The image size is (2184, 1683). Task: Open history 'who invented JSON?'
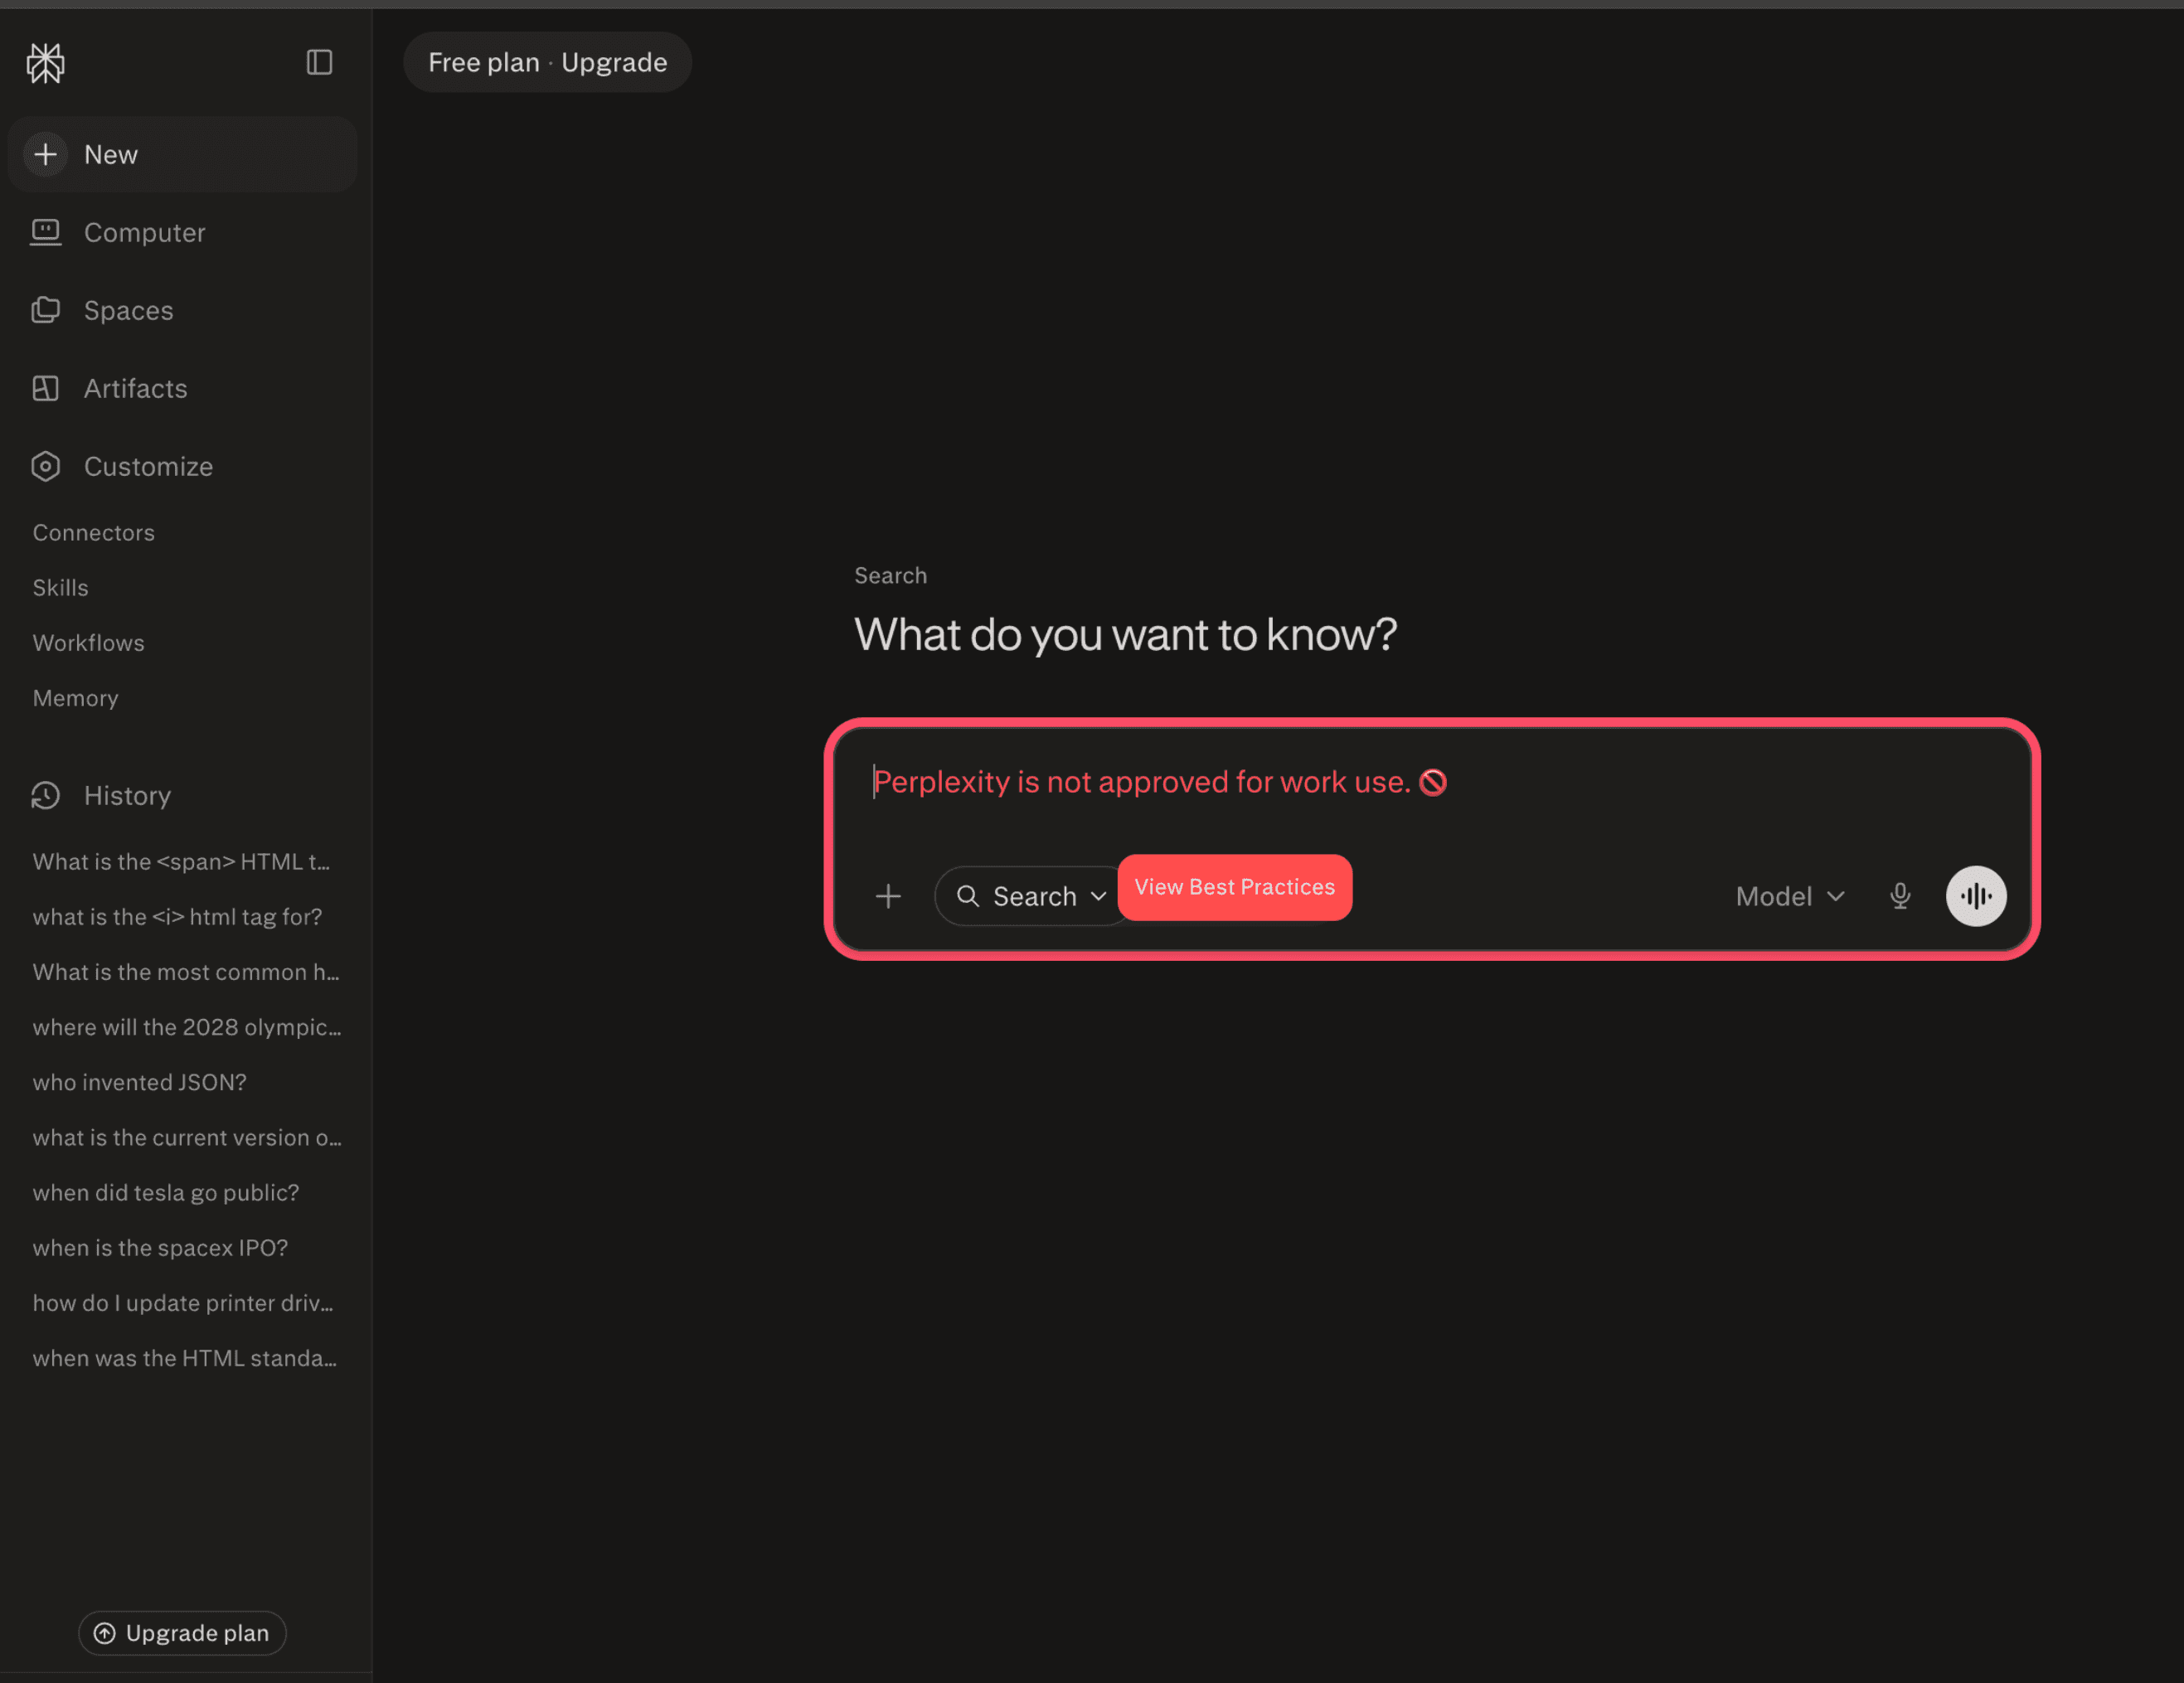[140, 1081]
